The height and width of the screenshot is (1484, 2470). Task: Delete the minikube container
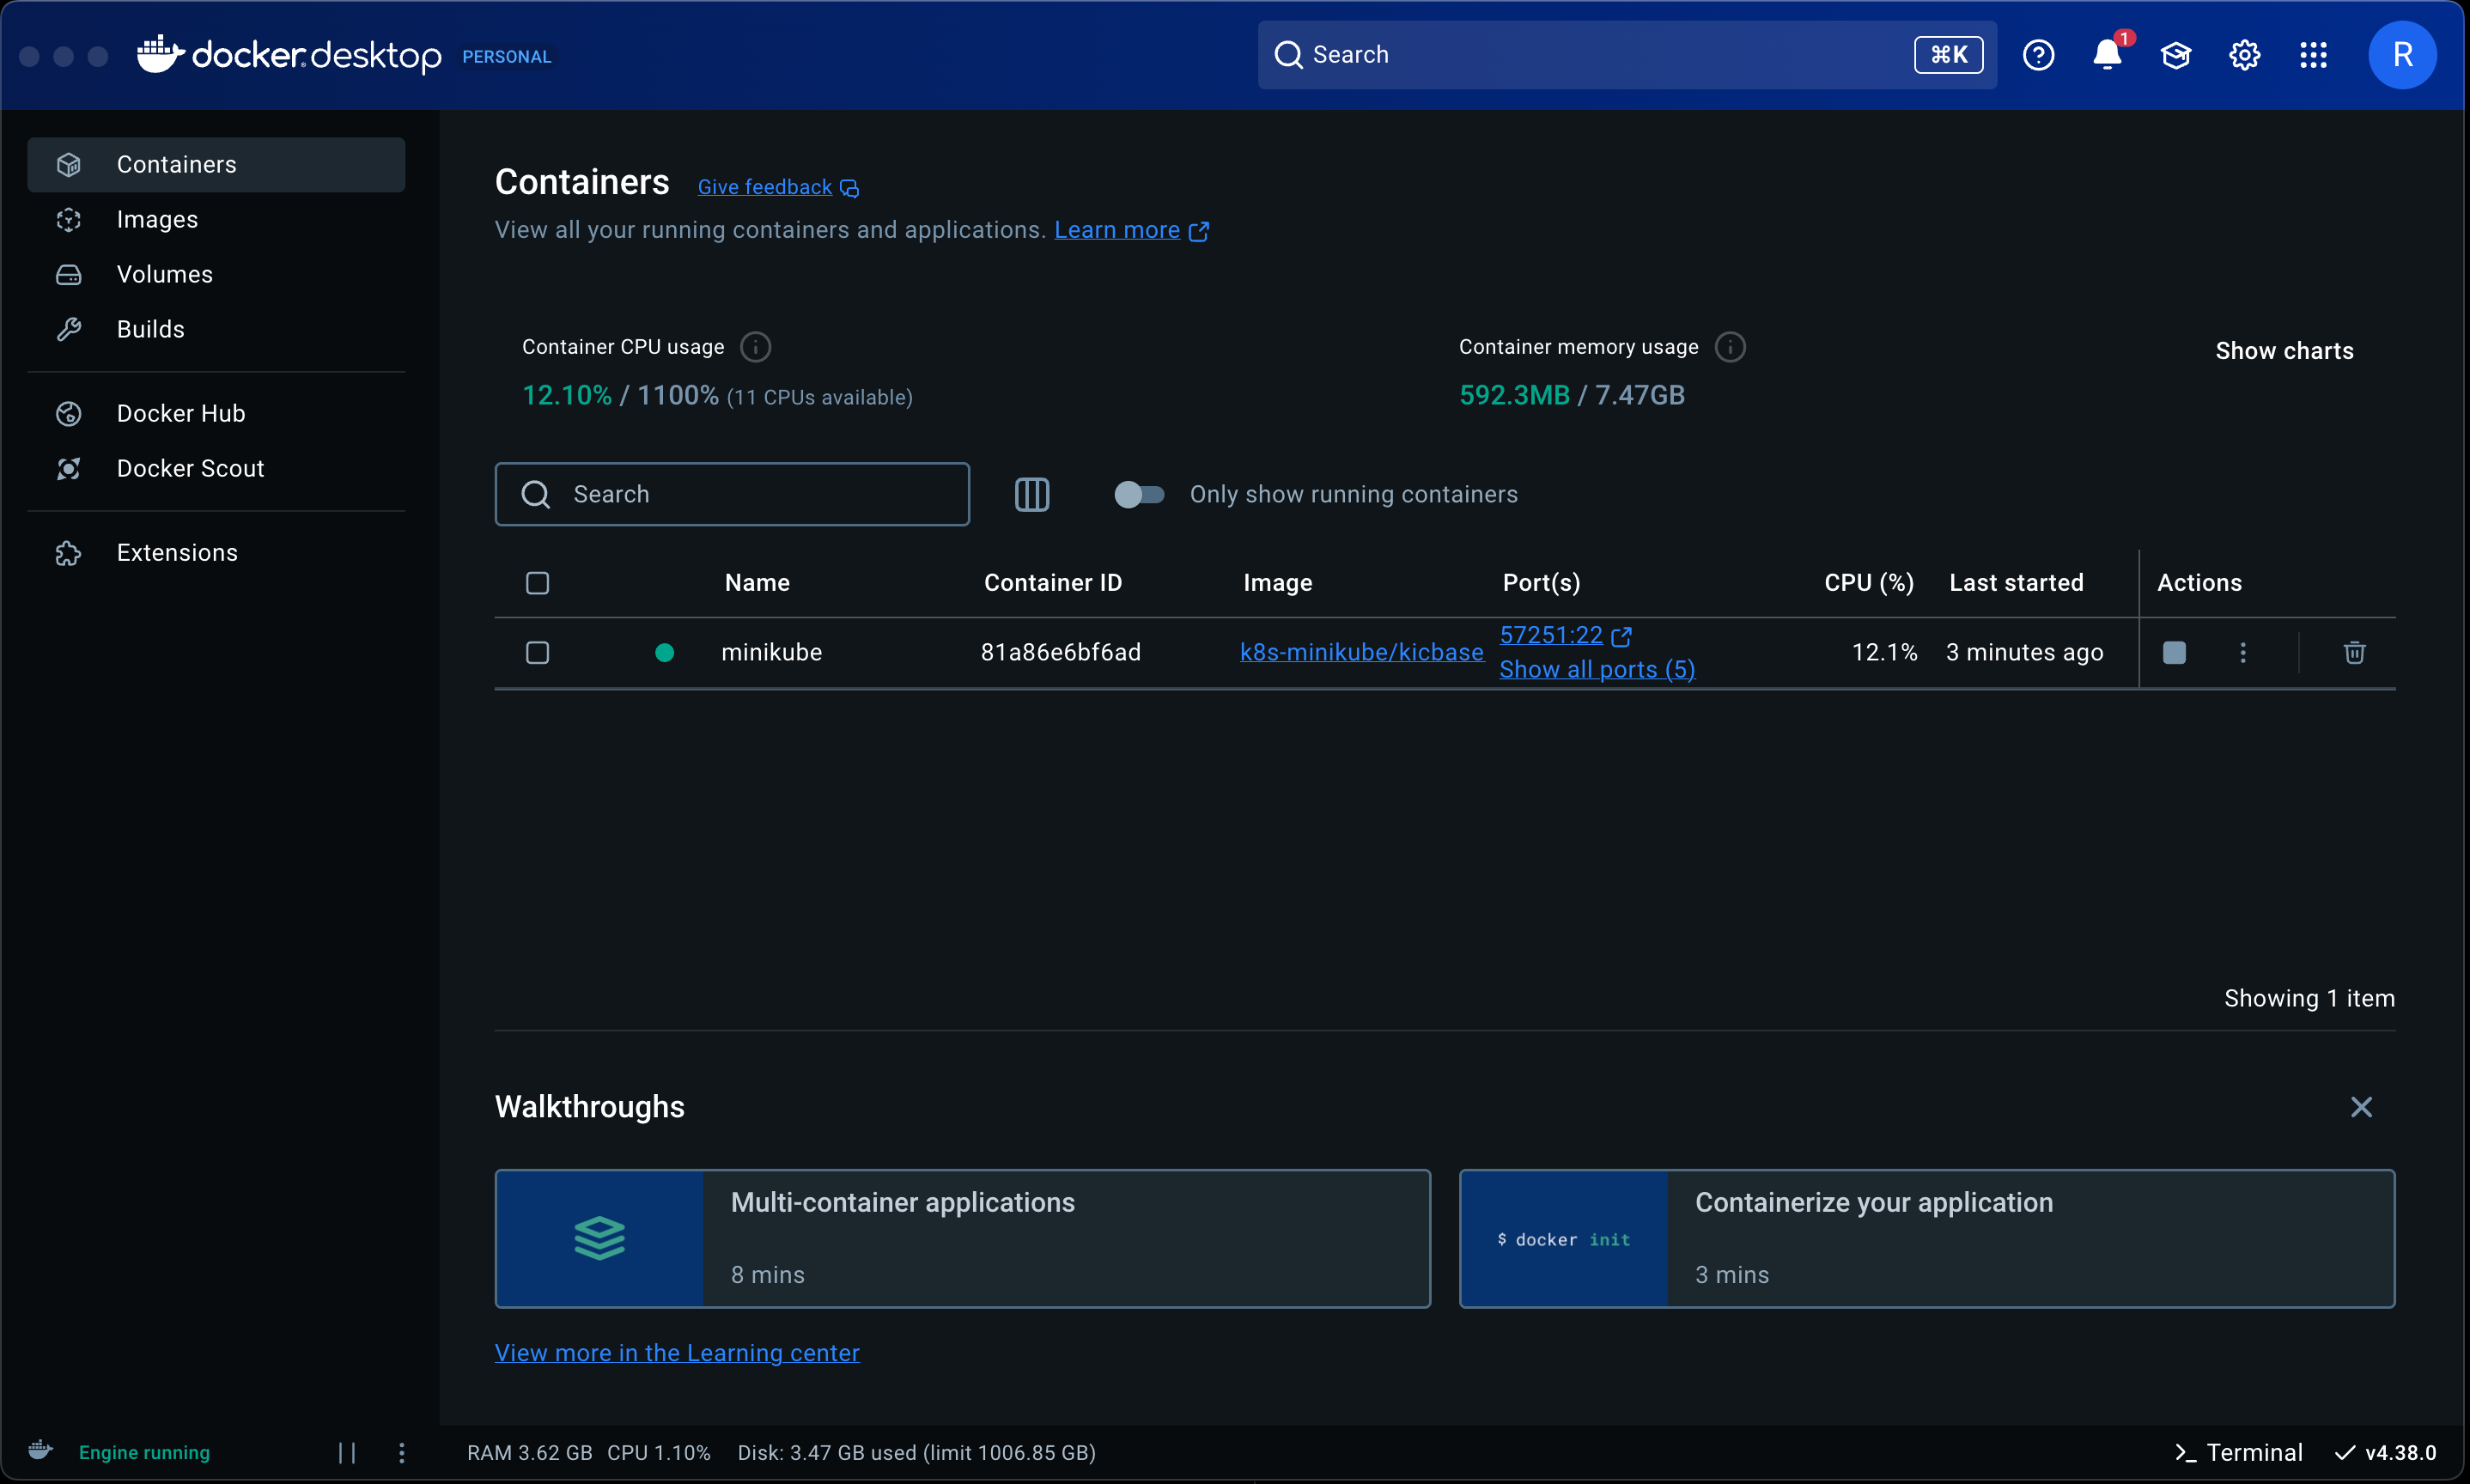[x=2355, y=653]
